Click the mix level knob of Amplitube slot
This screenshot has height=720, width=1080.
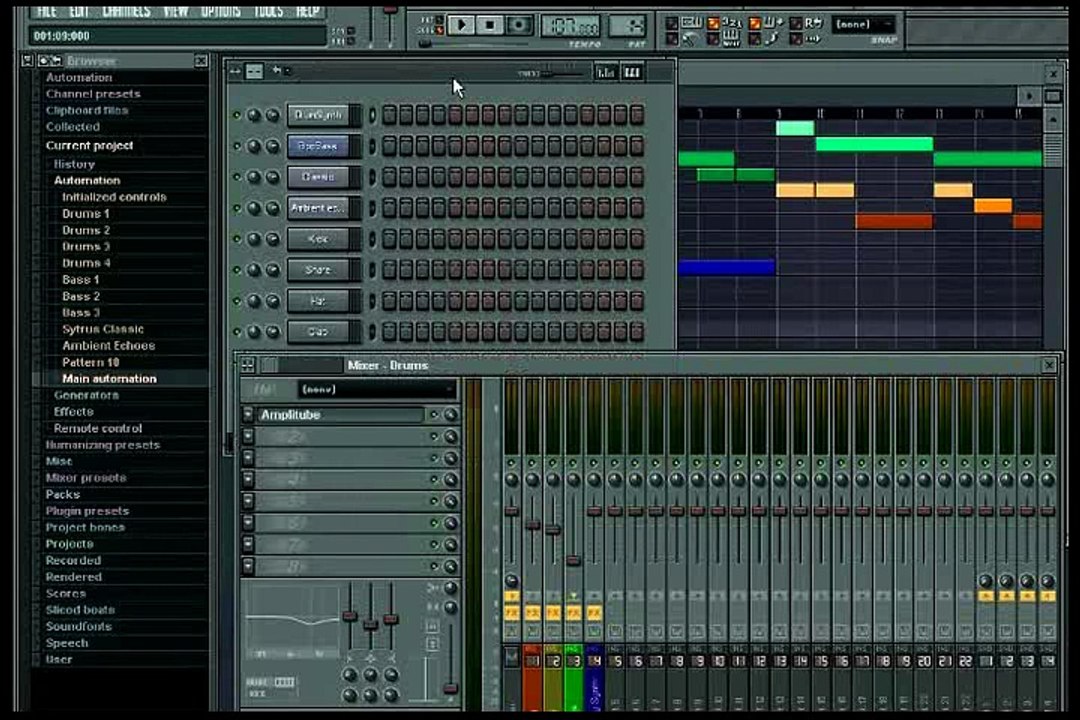tap(450, 415)
